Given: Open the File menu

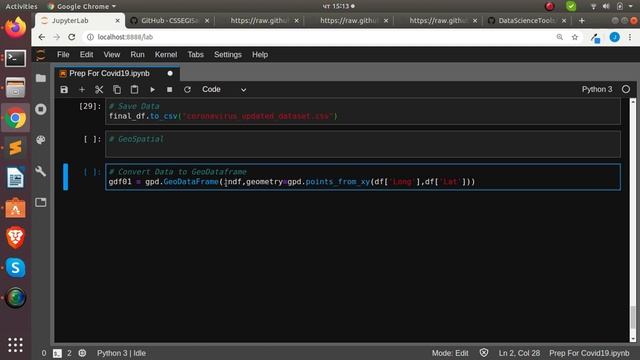Looking at the screenshot, I should (63, 55).
